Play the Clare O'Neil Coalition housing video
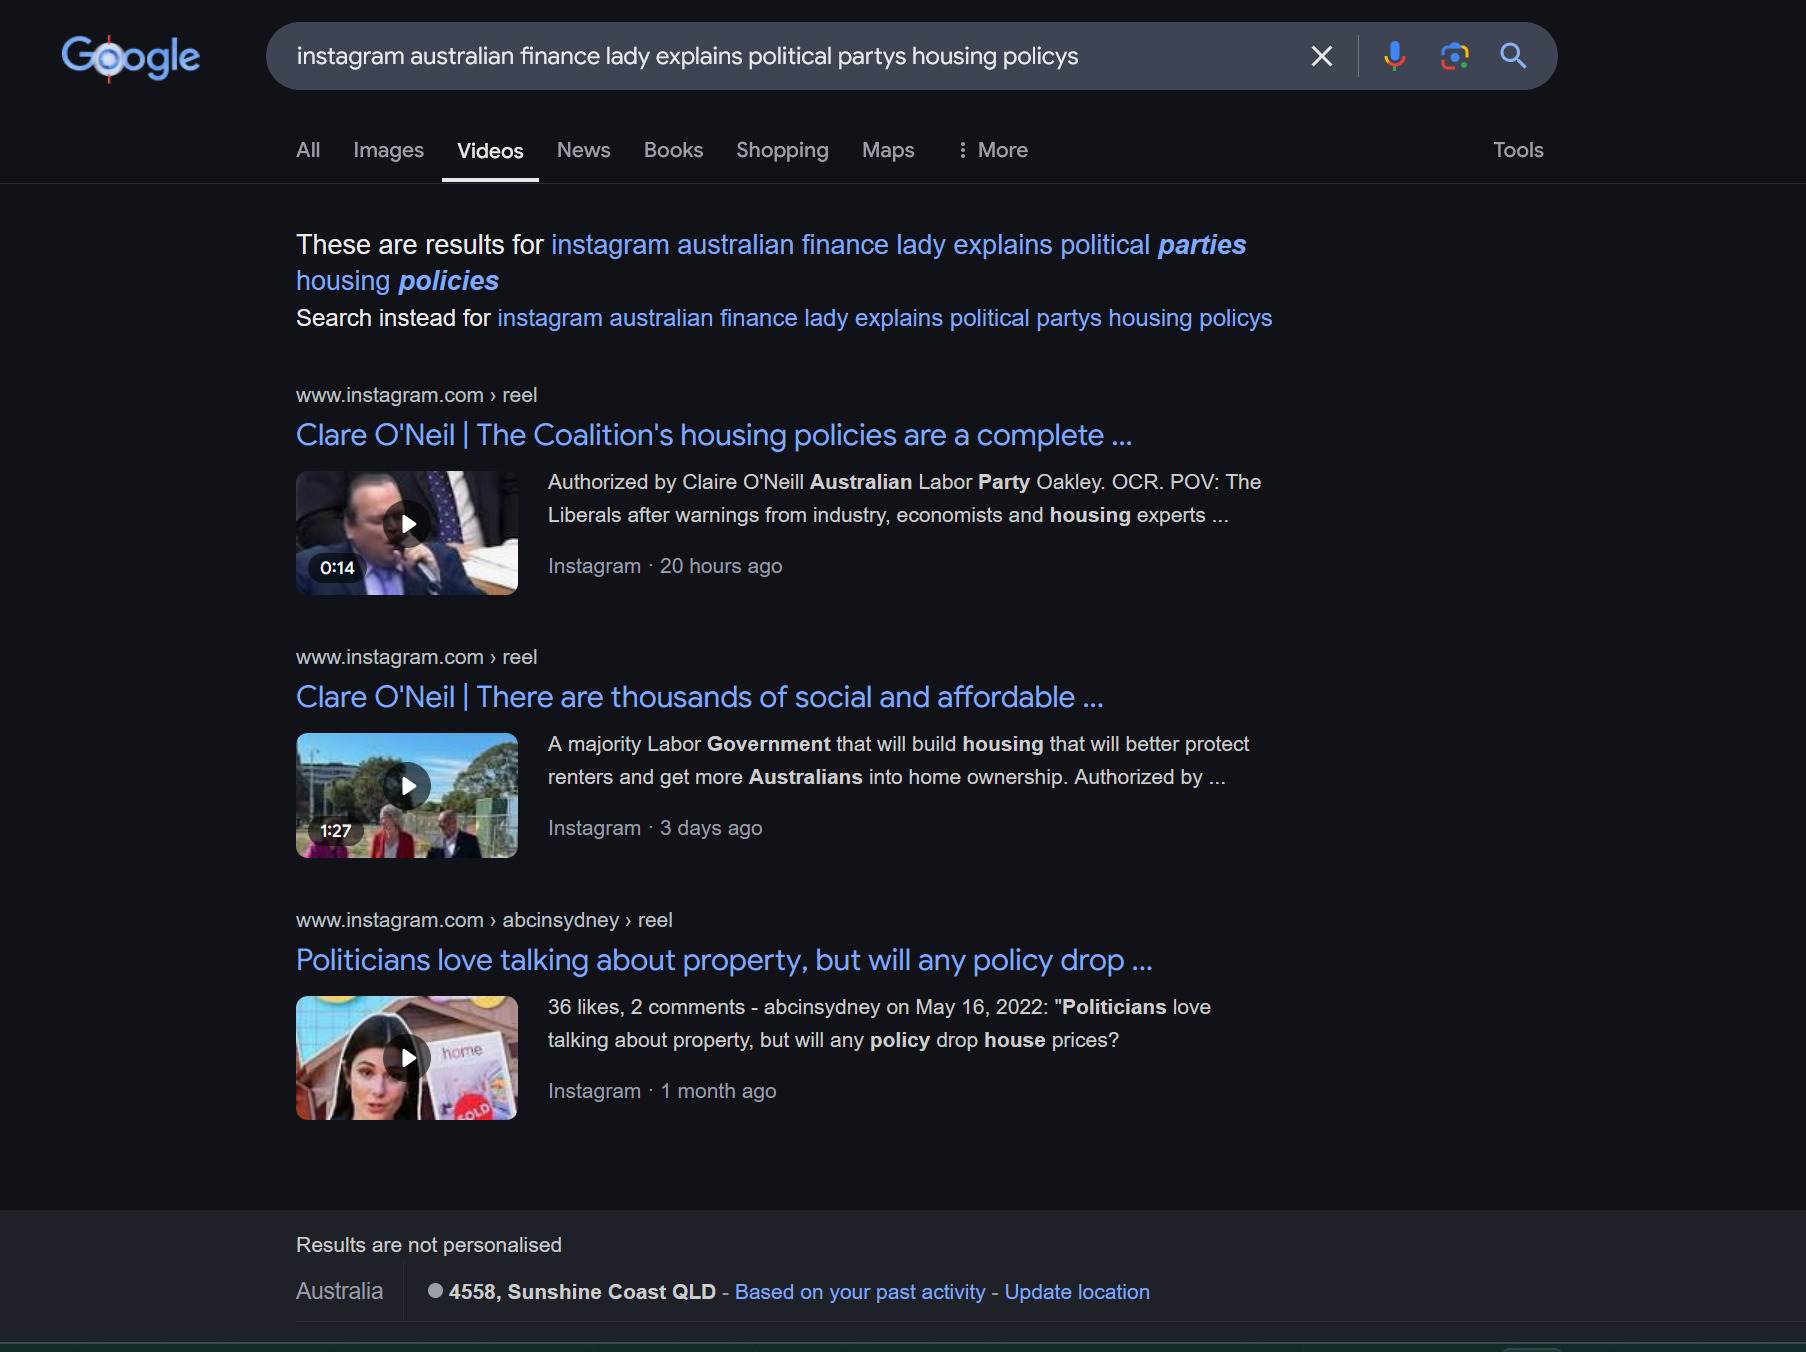1806x1352 pixels. pyautogui.click(x=406, y=523)
